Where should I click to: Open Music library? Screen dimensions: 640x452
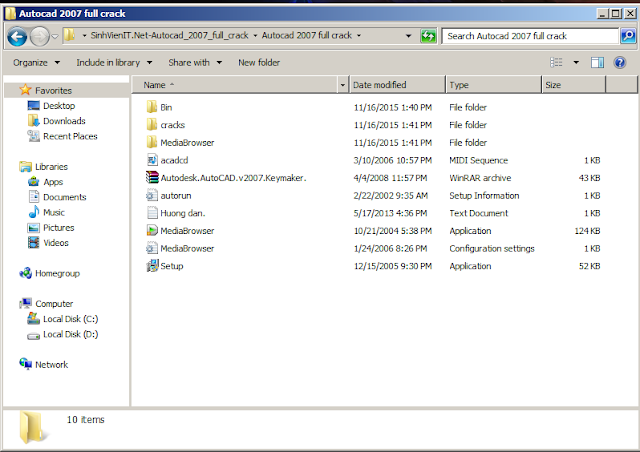54,212
